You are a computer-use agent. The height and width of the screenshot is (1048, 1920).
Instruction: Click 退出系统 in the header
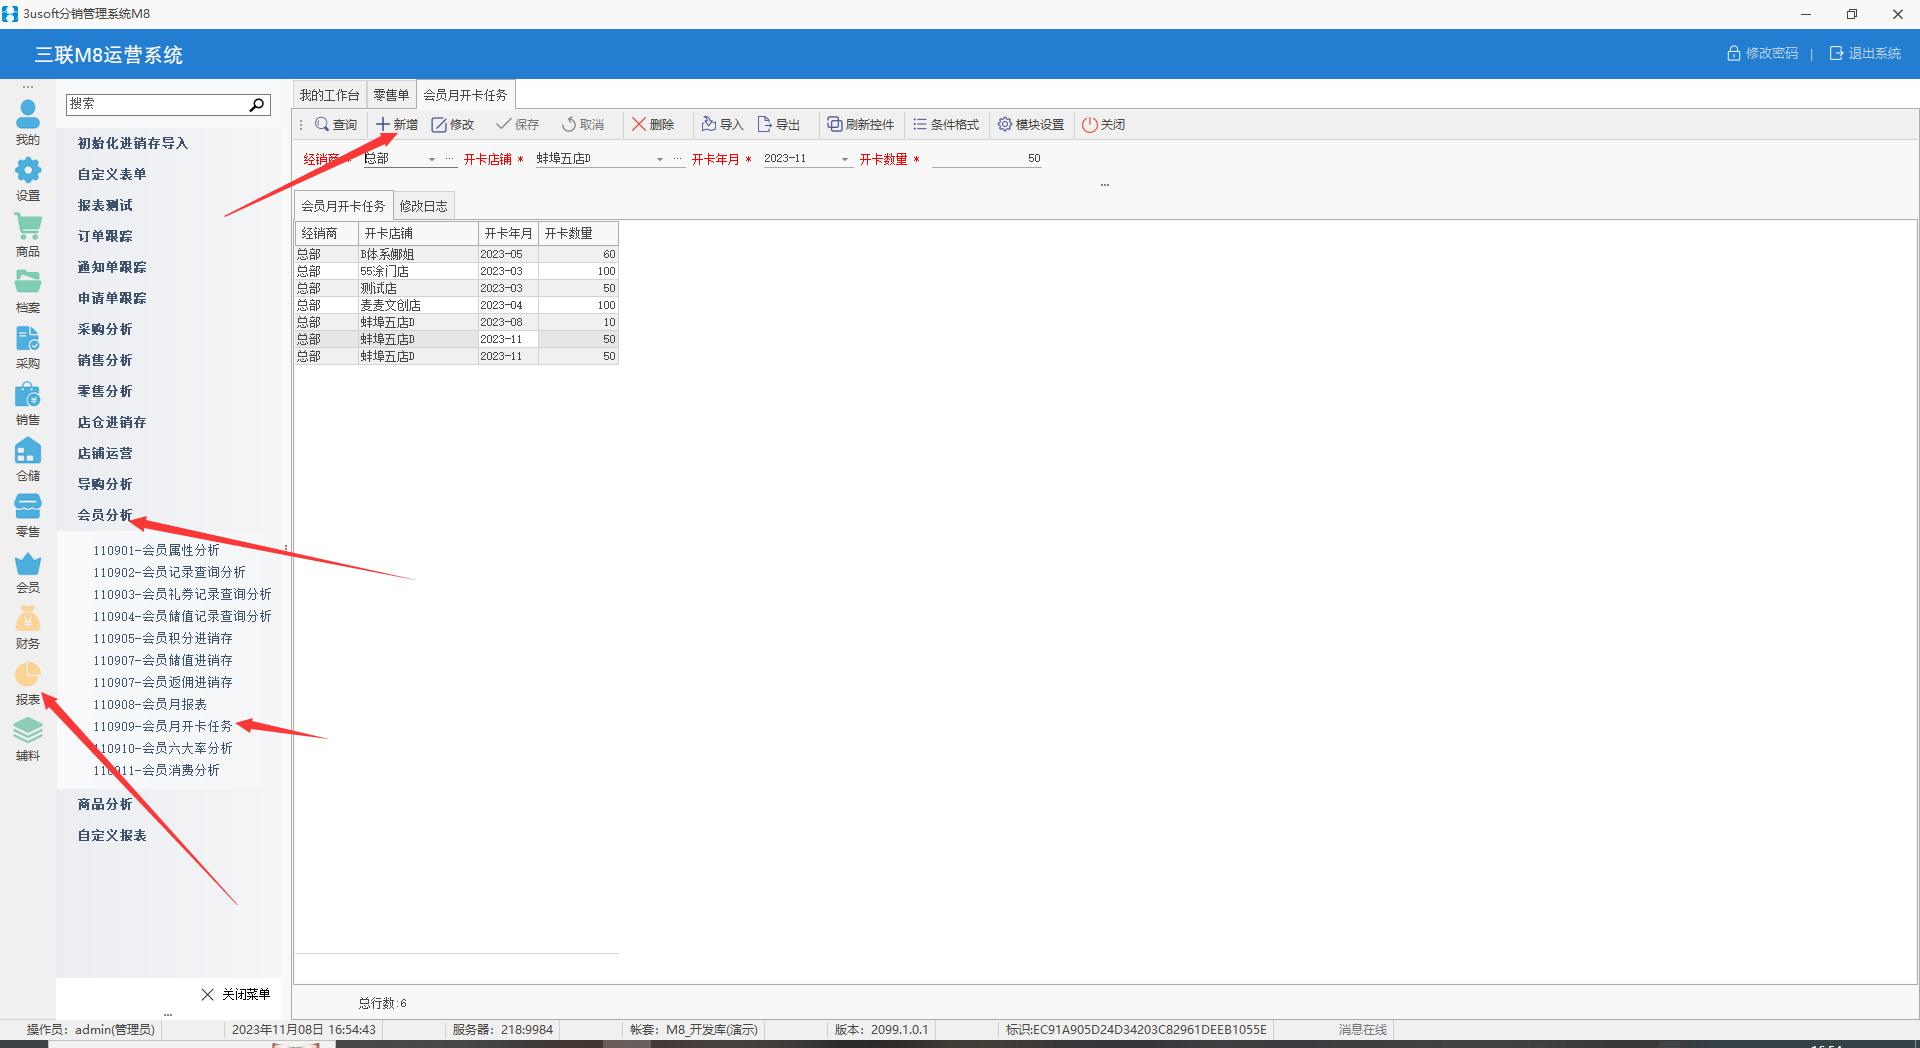click(1865, 53)
